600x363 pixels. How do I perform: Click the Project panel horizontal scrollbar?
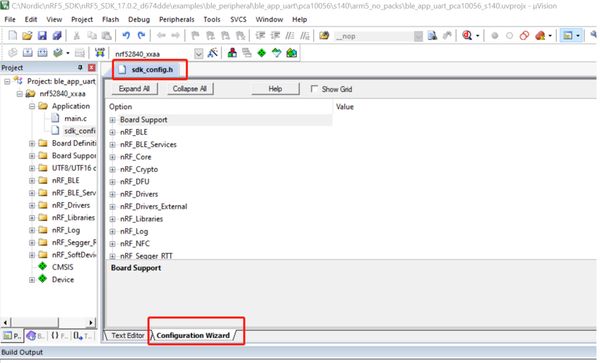click(48, 322)
